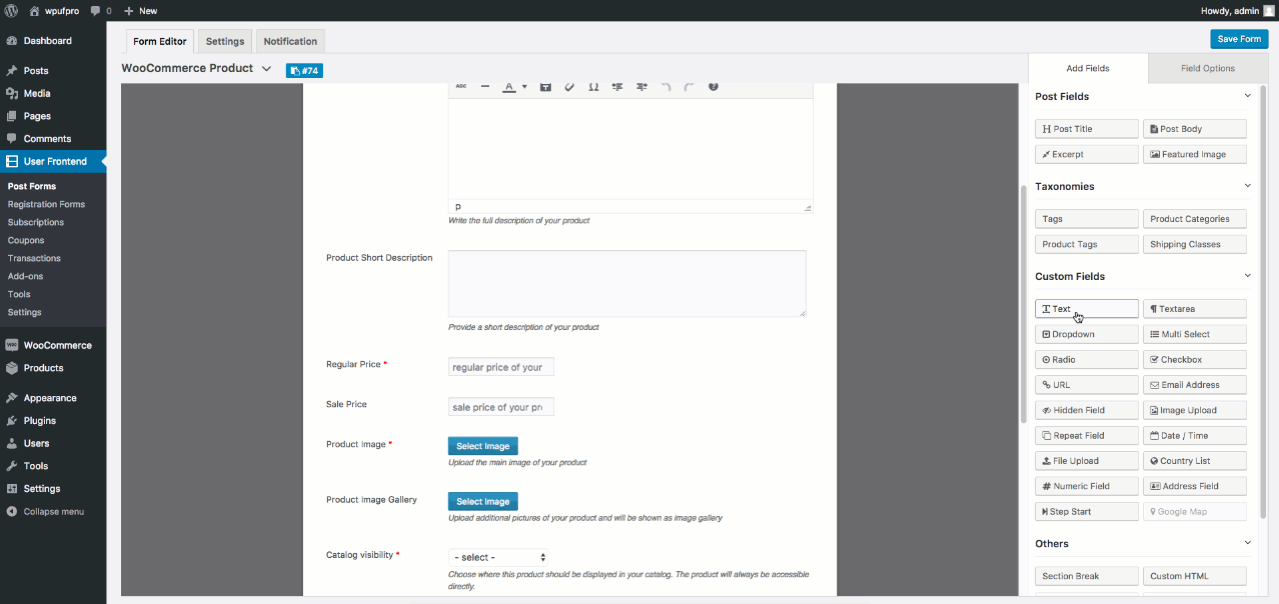1279x604 pixels.
Task: Add a Text custom field
Action: 1087,309
